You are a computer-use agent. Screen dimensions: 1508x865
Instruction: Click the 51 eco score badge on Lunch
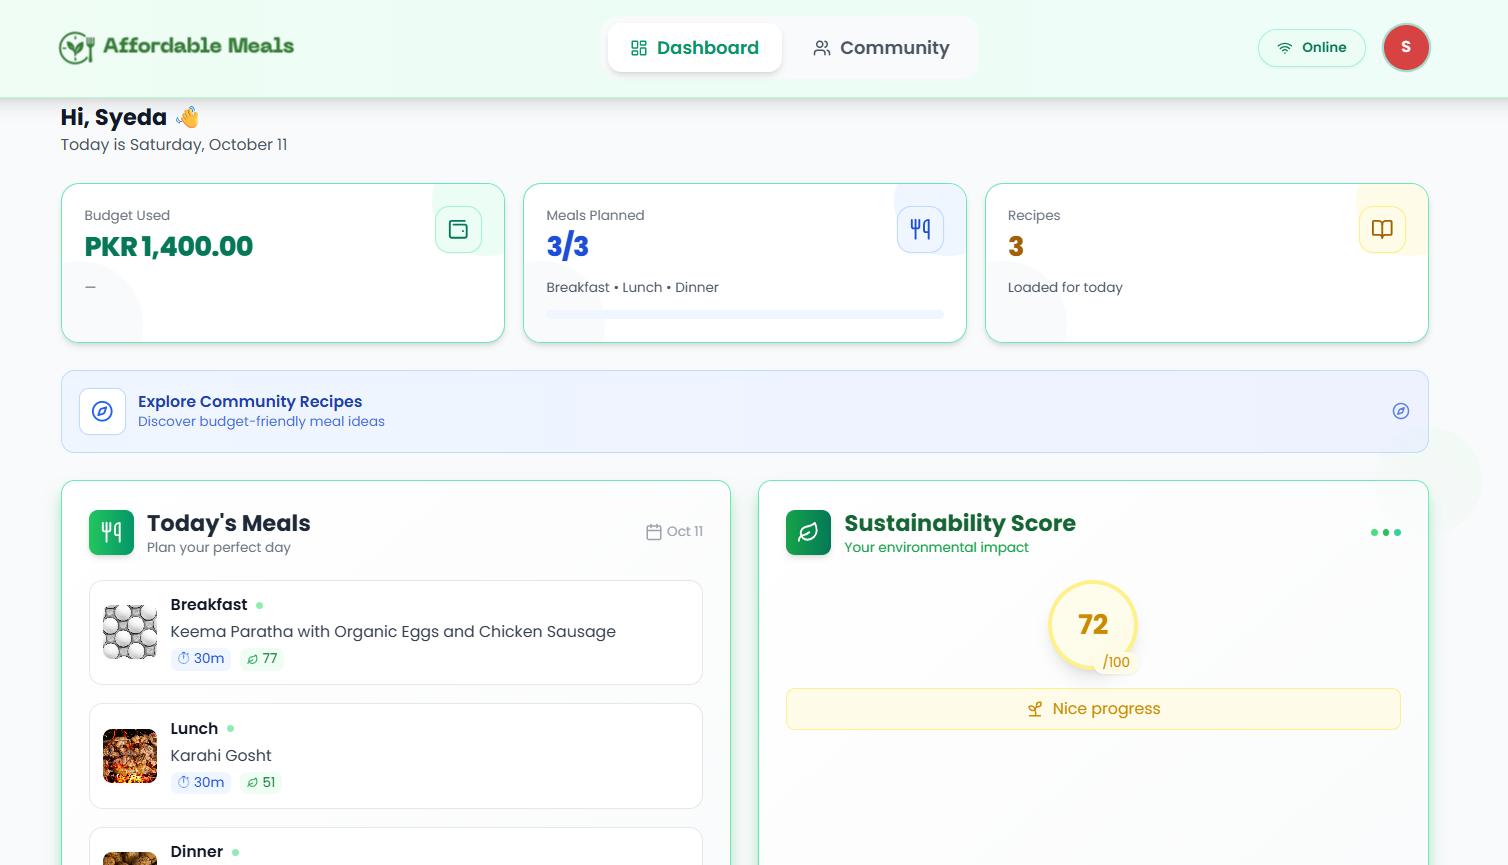point(261,783)
